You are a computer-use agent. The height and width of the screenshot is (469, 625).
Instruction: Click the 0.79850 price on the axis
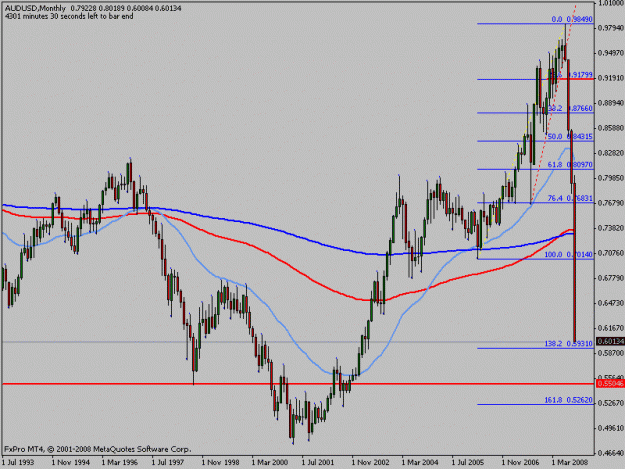tap(611, 178)
